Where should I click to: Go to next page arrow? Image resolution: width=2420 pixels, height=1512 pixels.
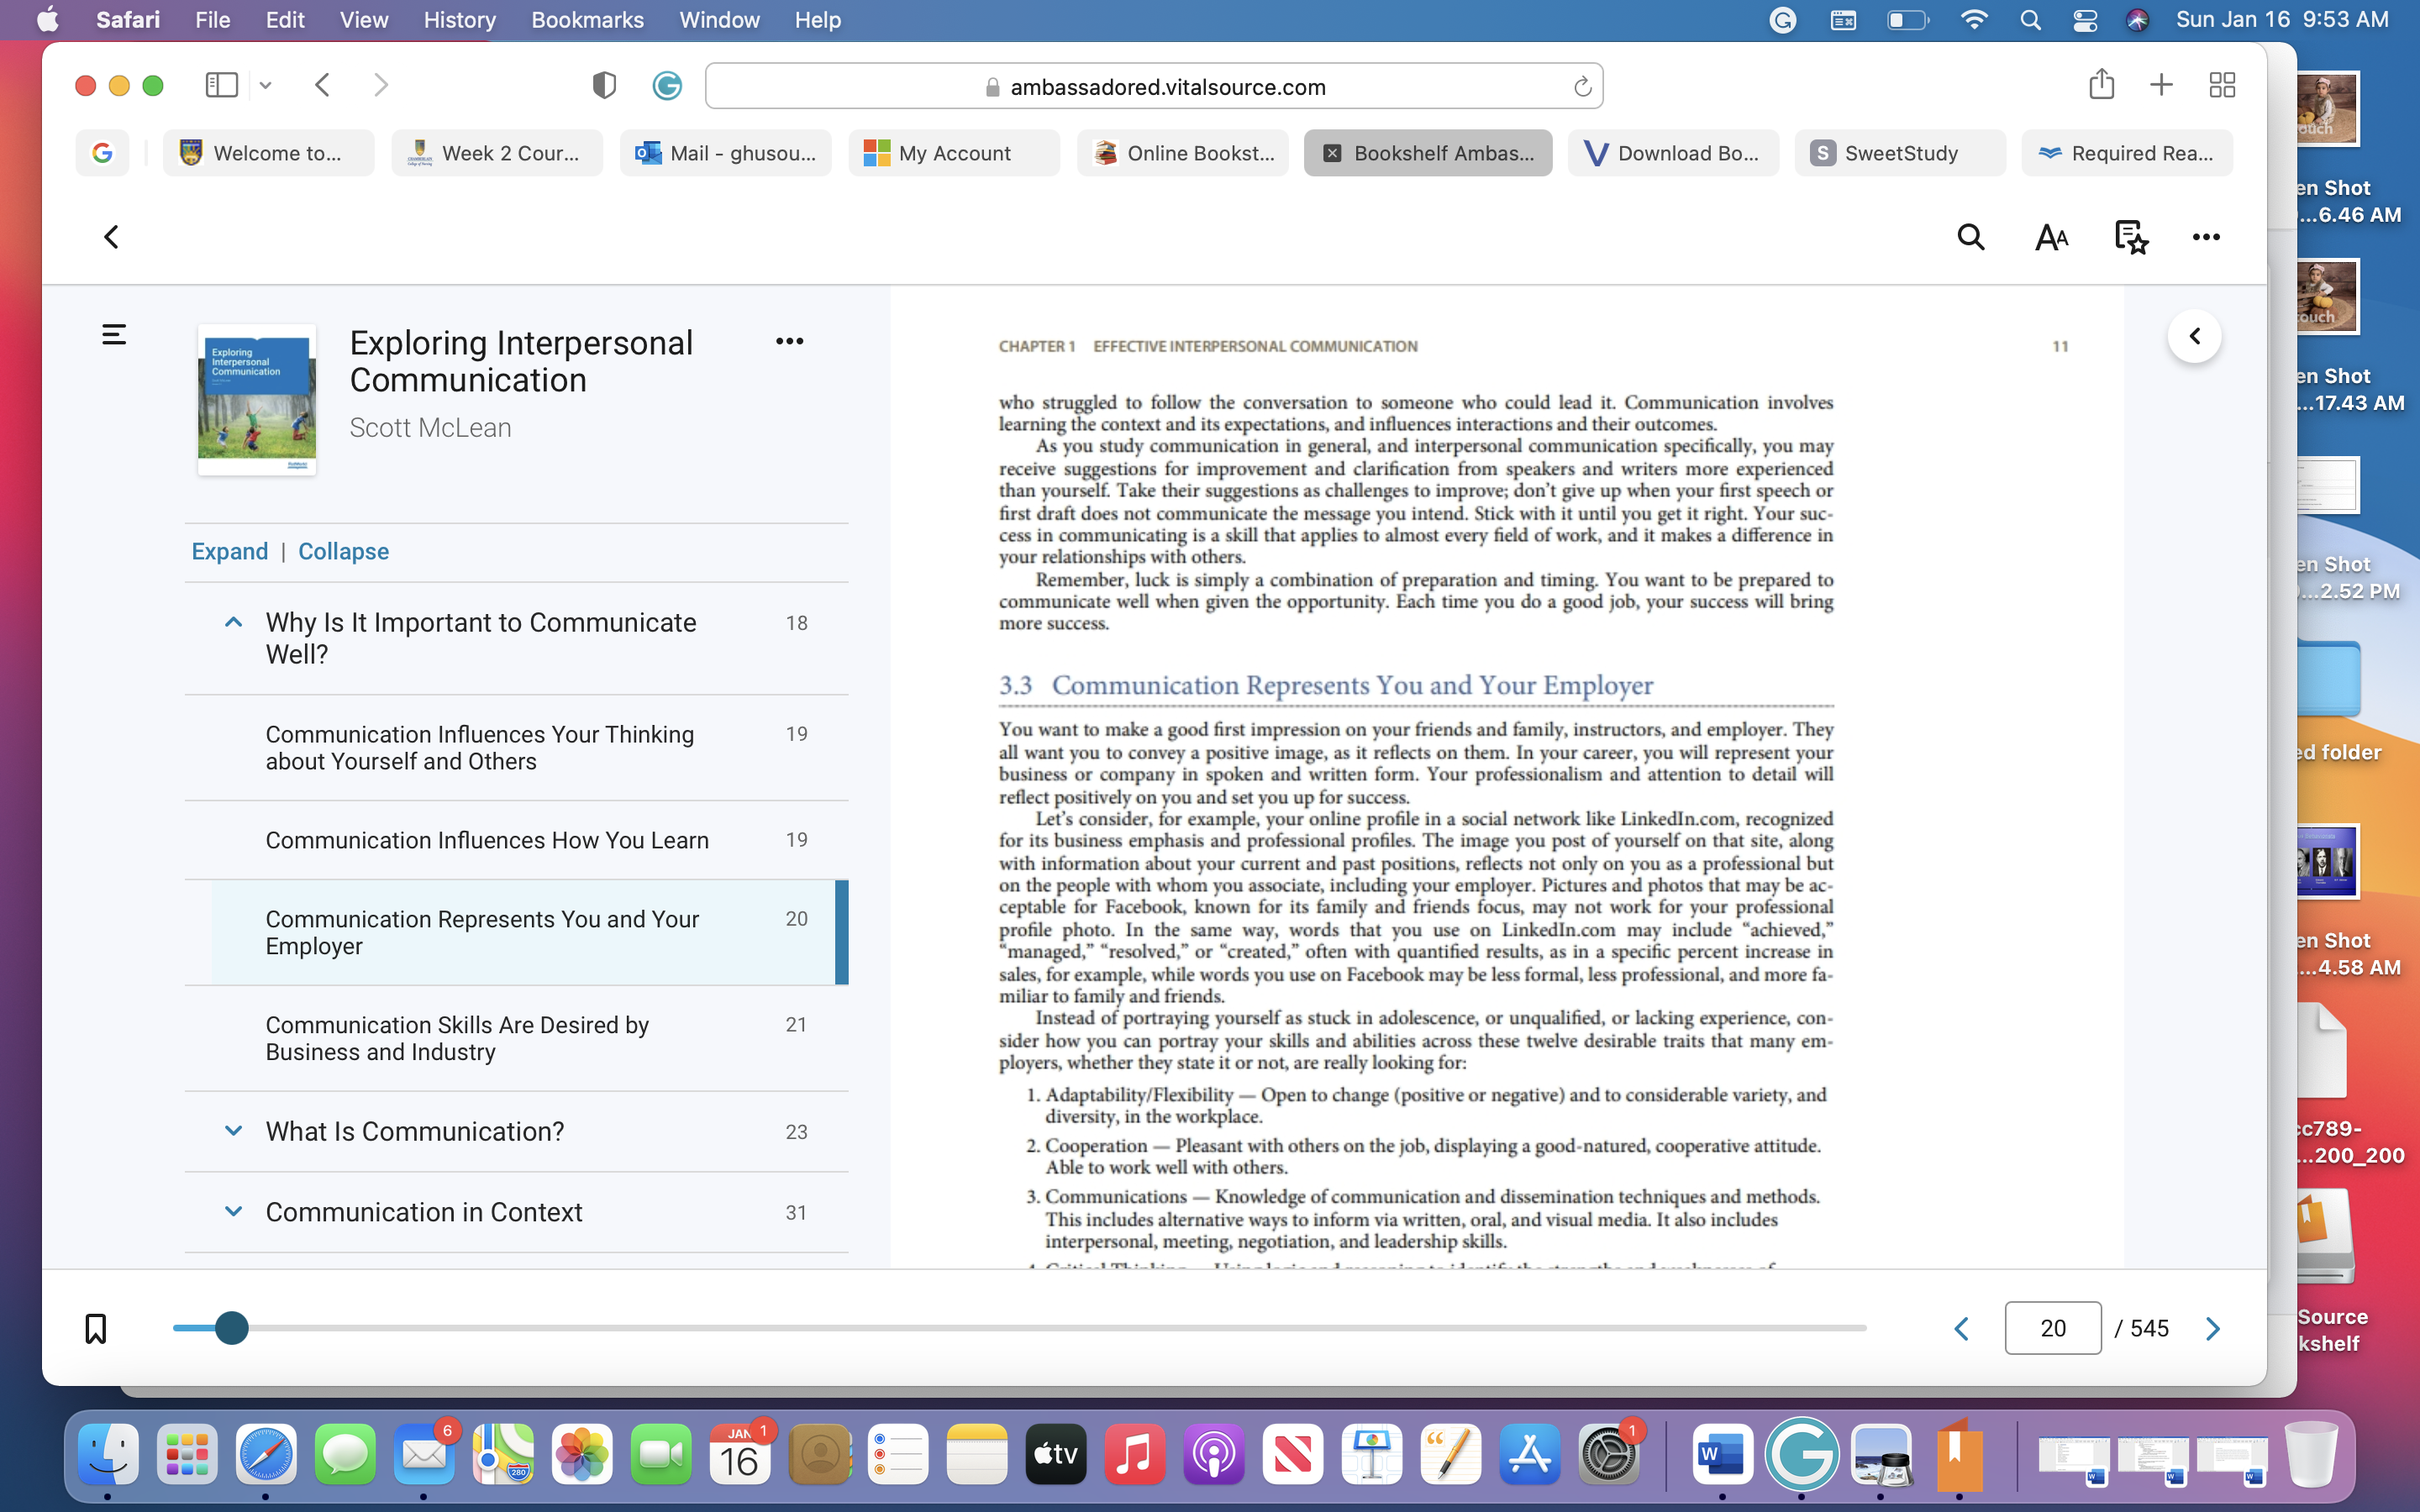pos(2212,1328)
